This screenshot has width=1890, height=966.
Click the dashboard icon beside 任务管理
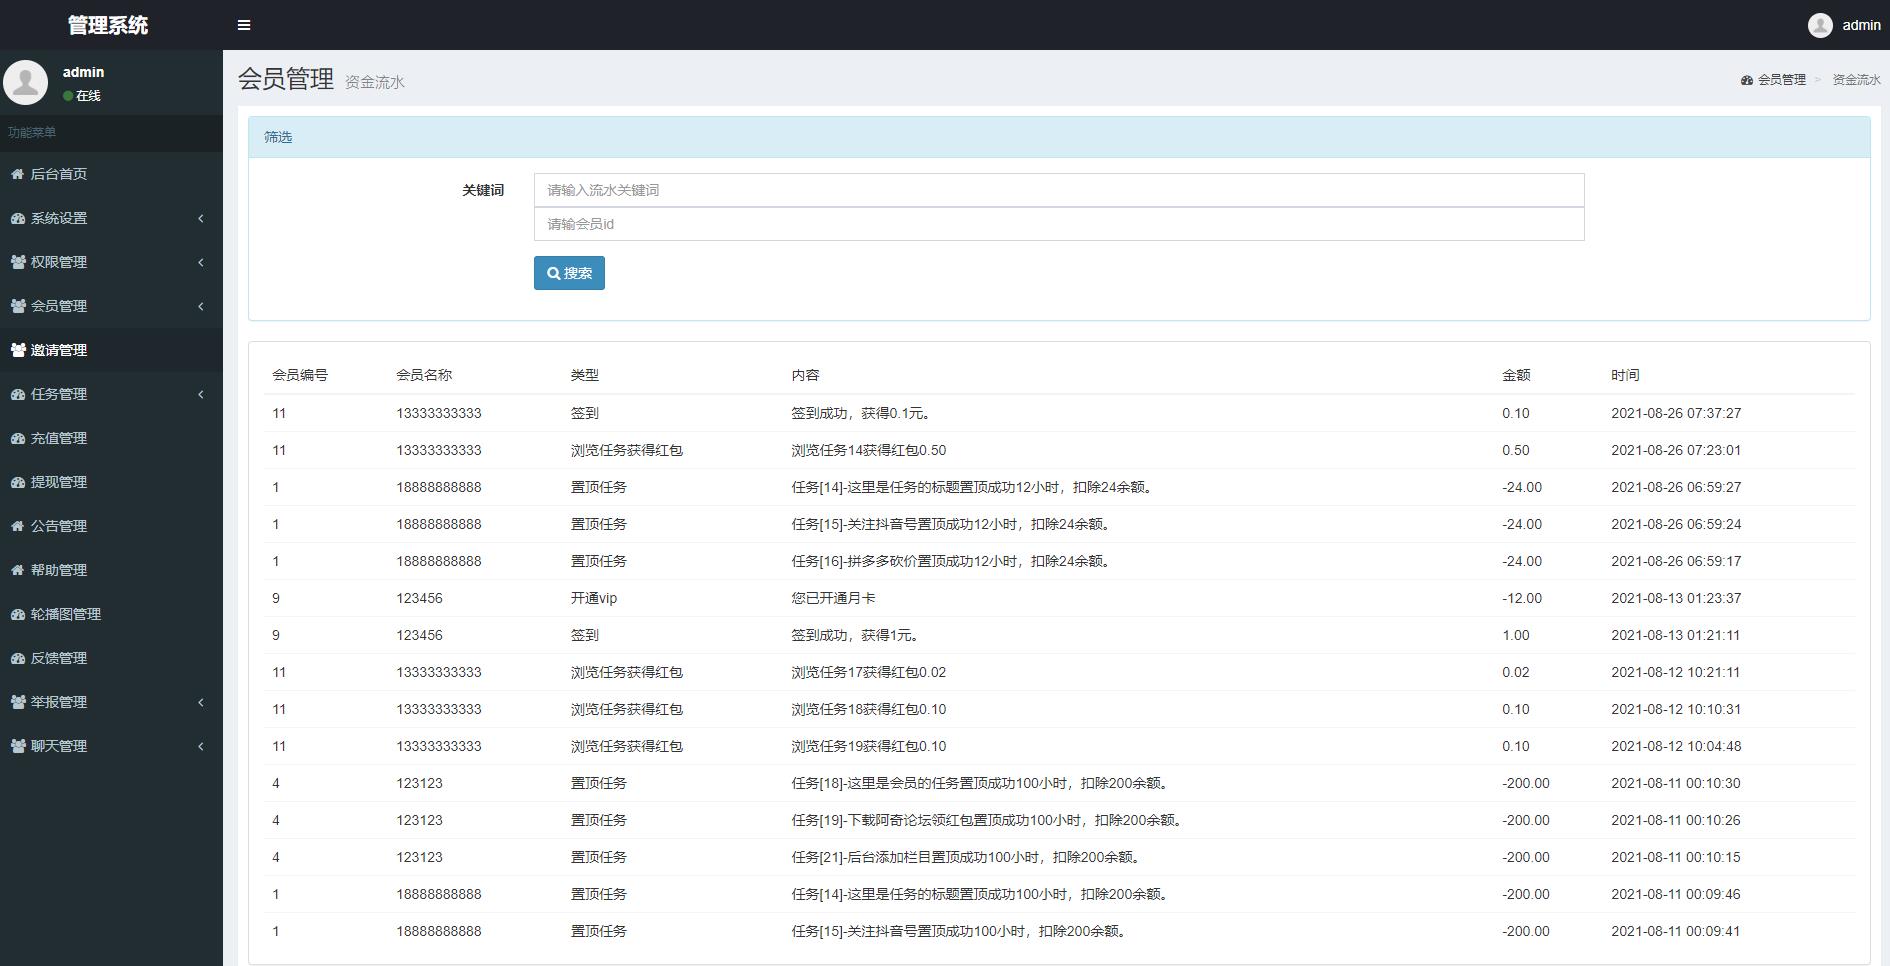(x=18, y=394)
